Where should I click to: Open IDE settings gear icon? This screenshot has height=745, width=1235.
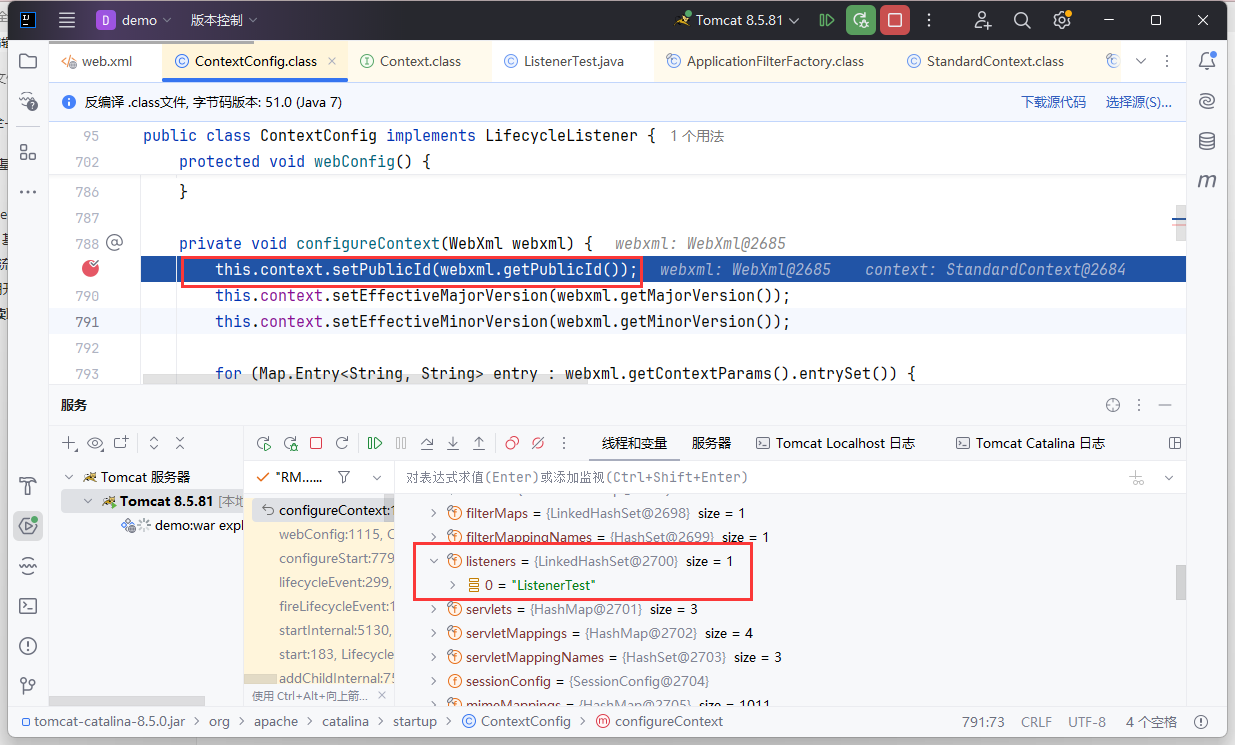click(x=1061, y=20)
